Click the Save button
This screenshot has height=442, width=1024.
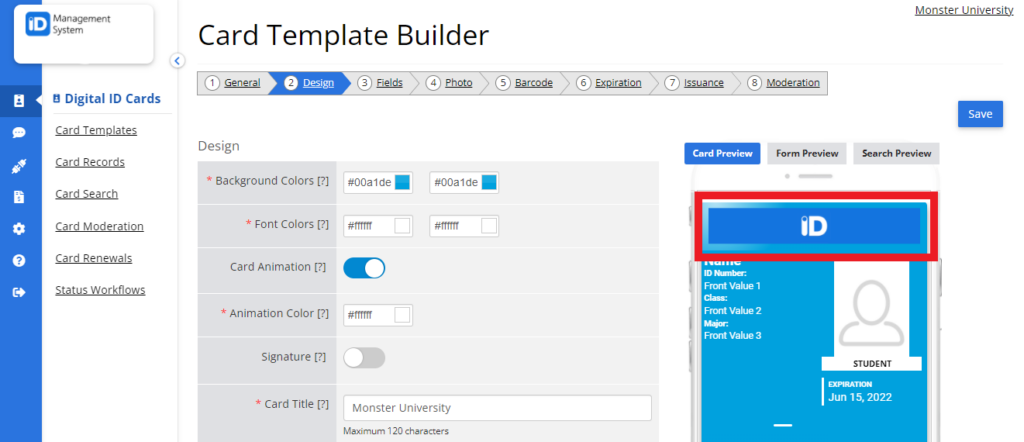[980, 114]
